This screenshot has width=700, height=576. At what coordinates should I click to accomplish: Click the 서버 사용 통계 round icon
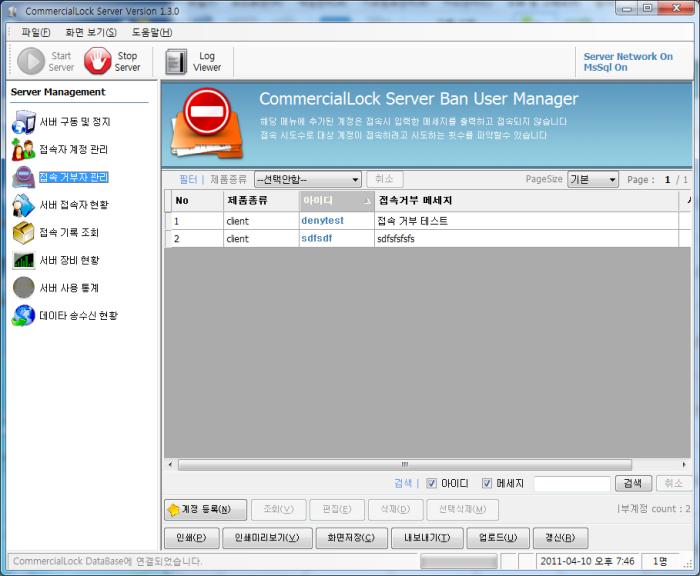point(24,288)
